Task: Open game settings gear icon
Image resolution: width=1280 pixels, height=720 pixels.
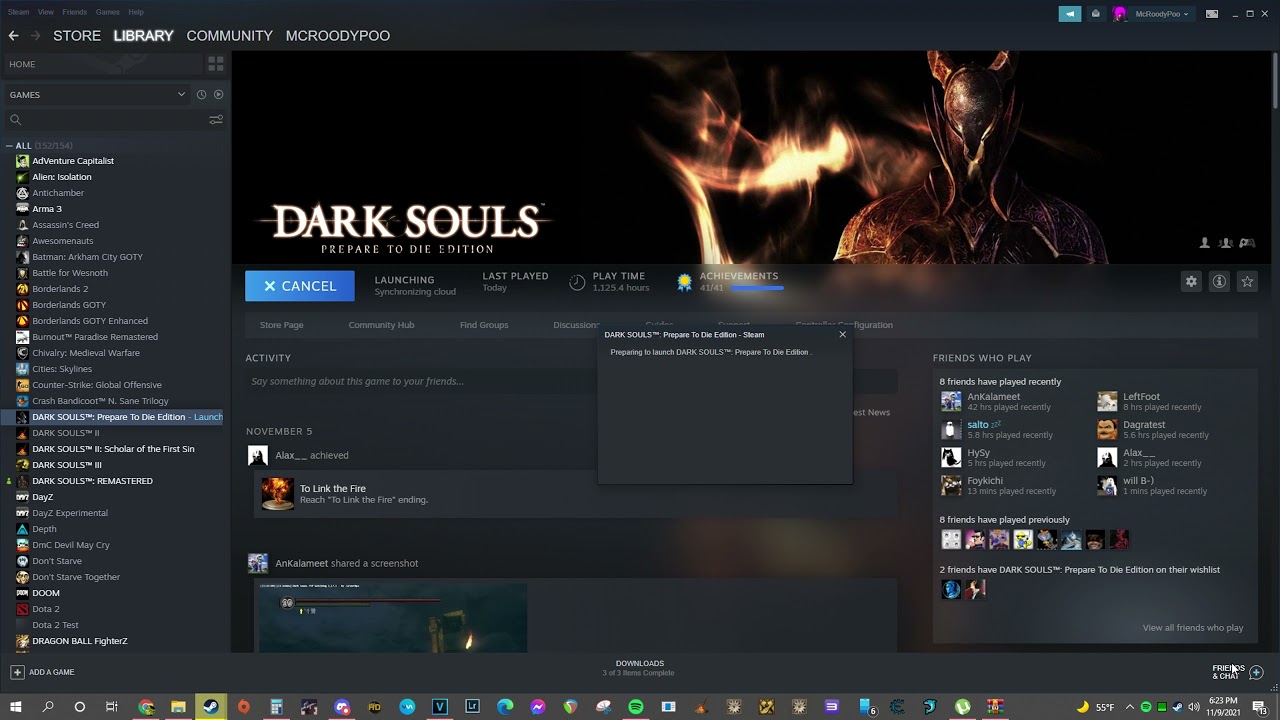Action: point(1191,282)
